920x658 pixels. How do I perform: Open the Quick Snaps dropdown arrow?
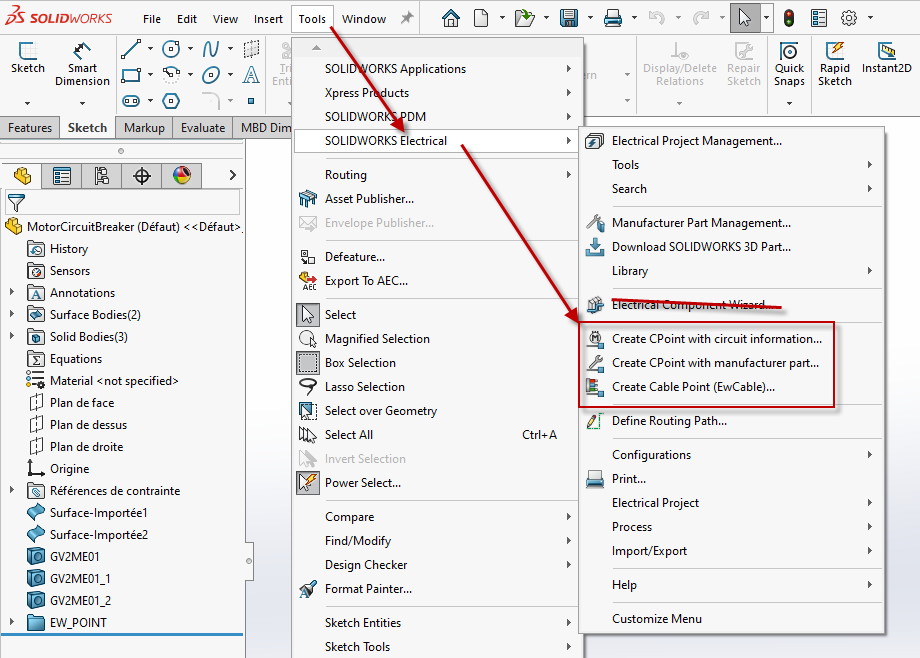[x=789, y=103]
